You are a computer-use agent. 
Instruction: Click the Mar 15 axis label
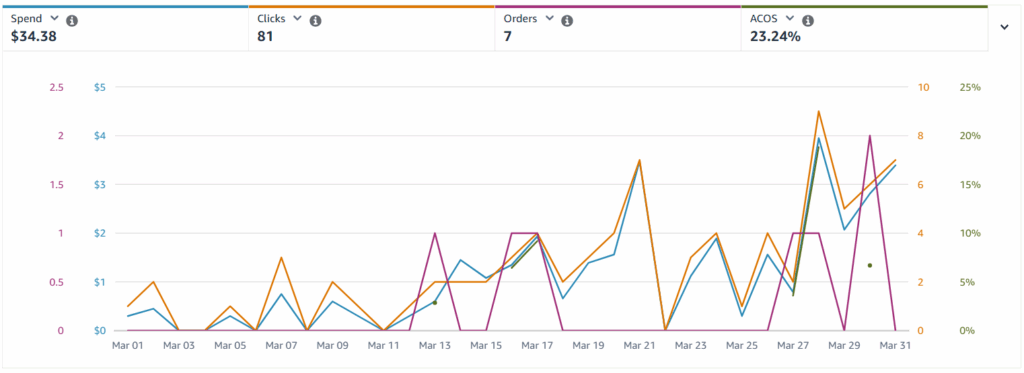[x=486, y=345]
